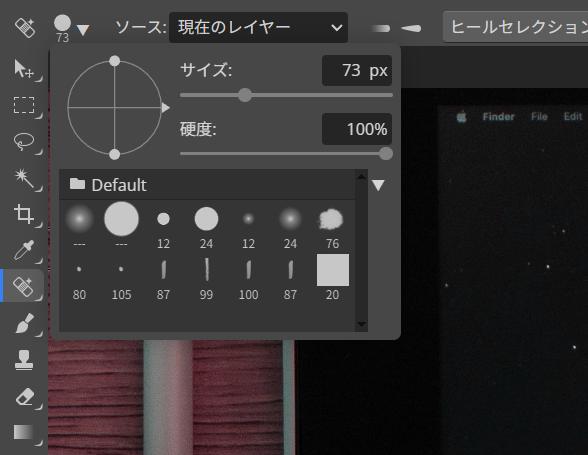
Task: Click the healing brush icon in options bar
Action: click(x=25, y=27)
